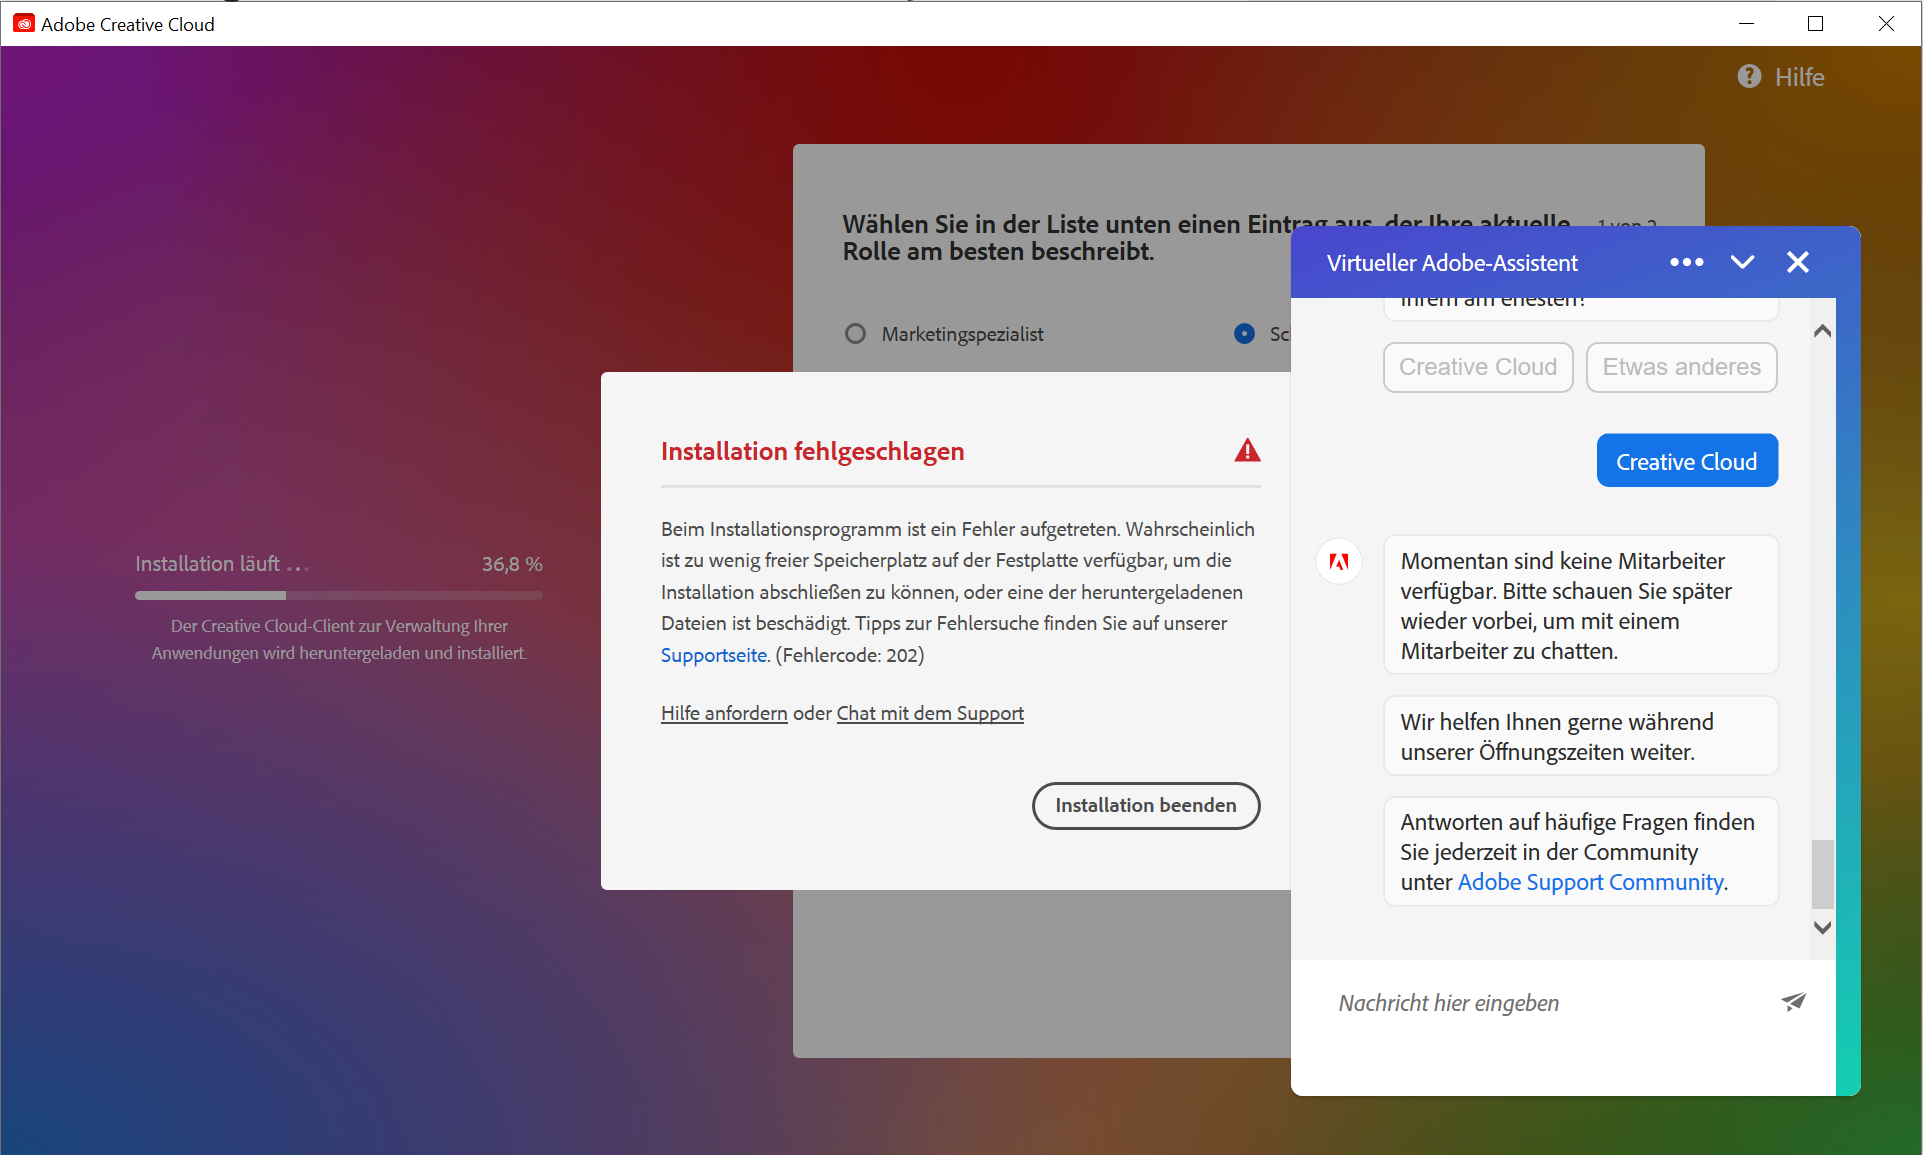
Task: Close the Virtueller Adobe-Assistent chat window
Action: click(x=1797, y=262)
